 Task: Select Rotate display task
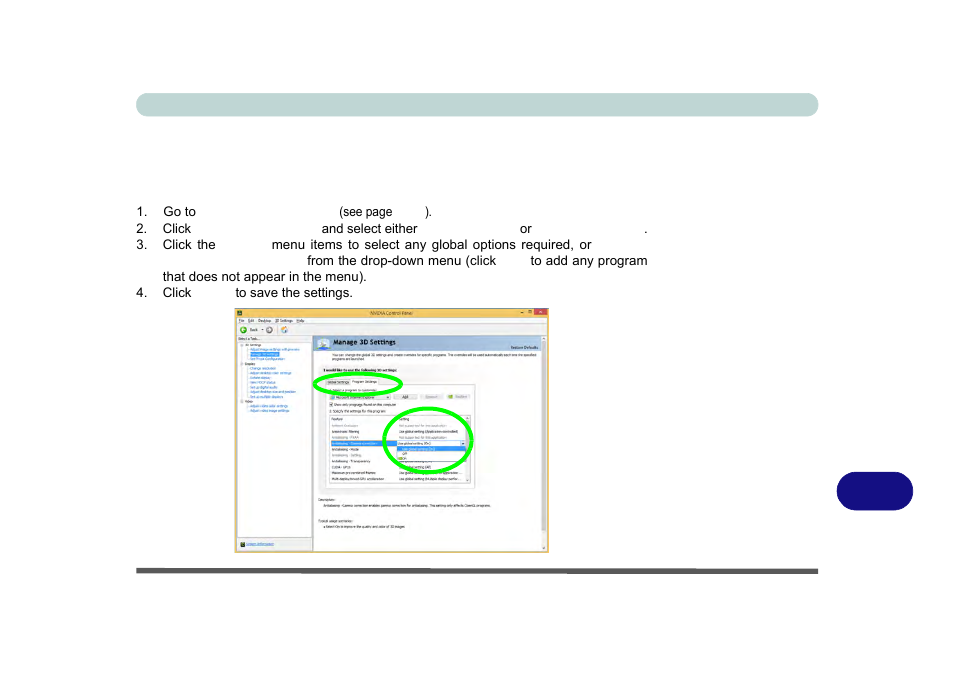coord(260,378)
